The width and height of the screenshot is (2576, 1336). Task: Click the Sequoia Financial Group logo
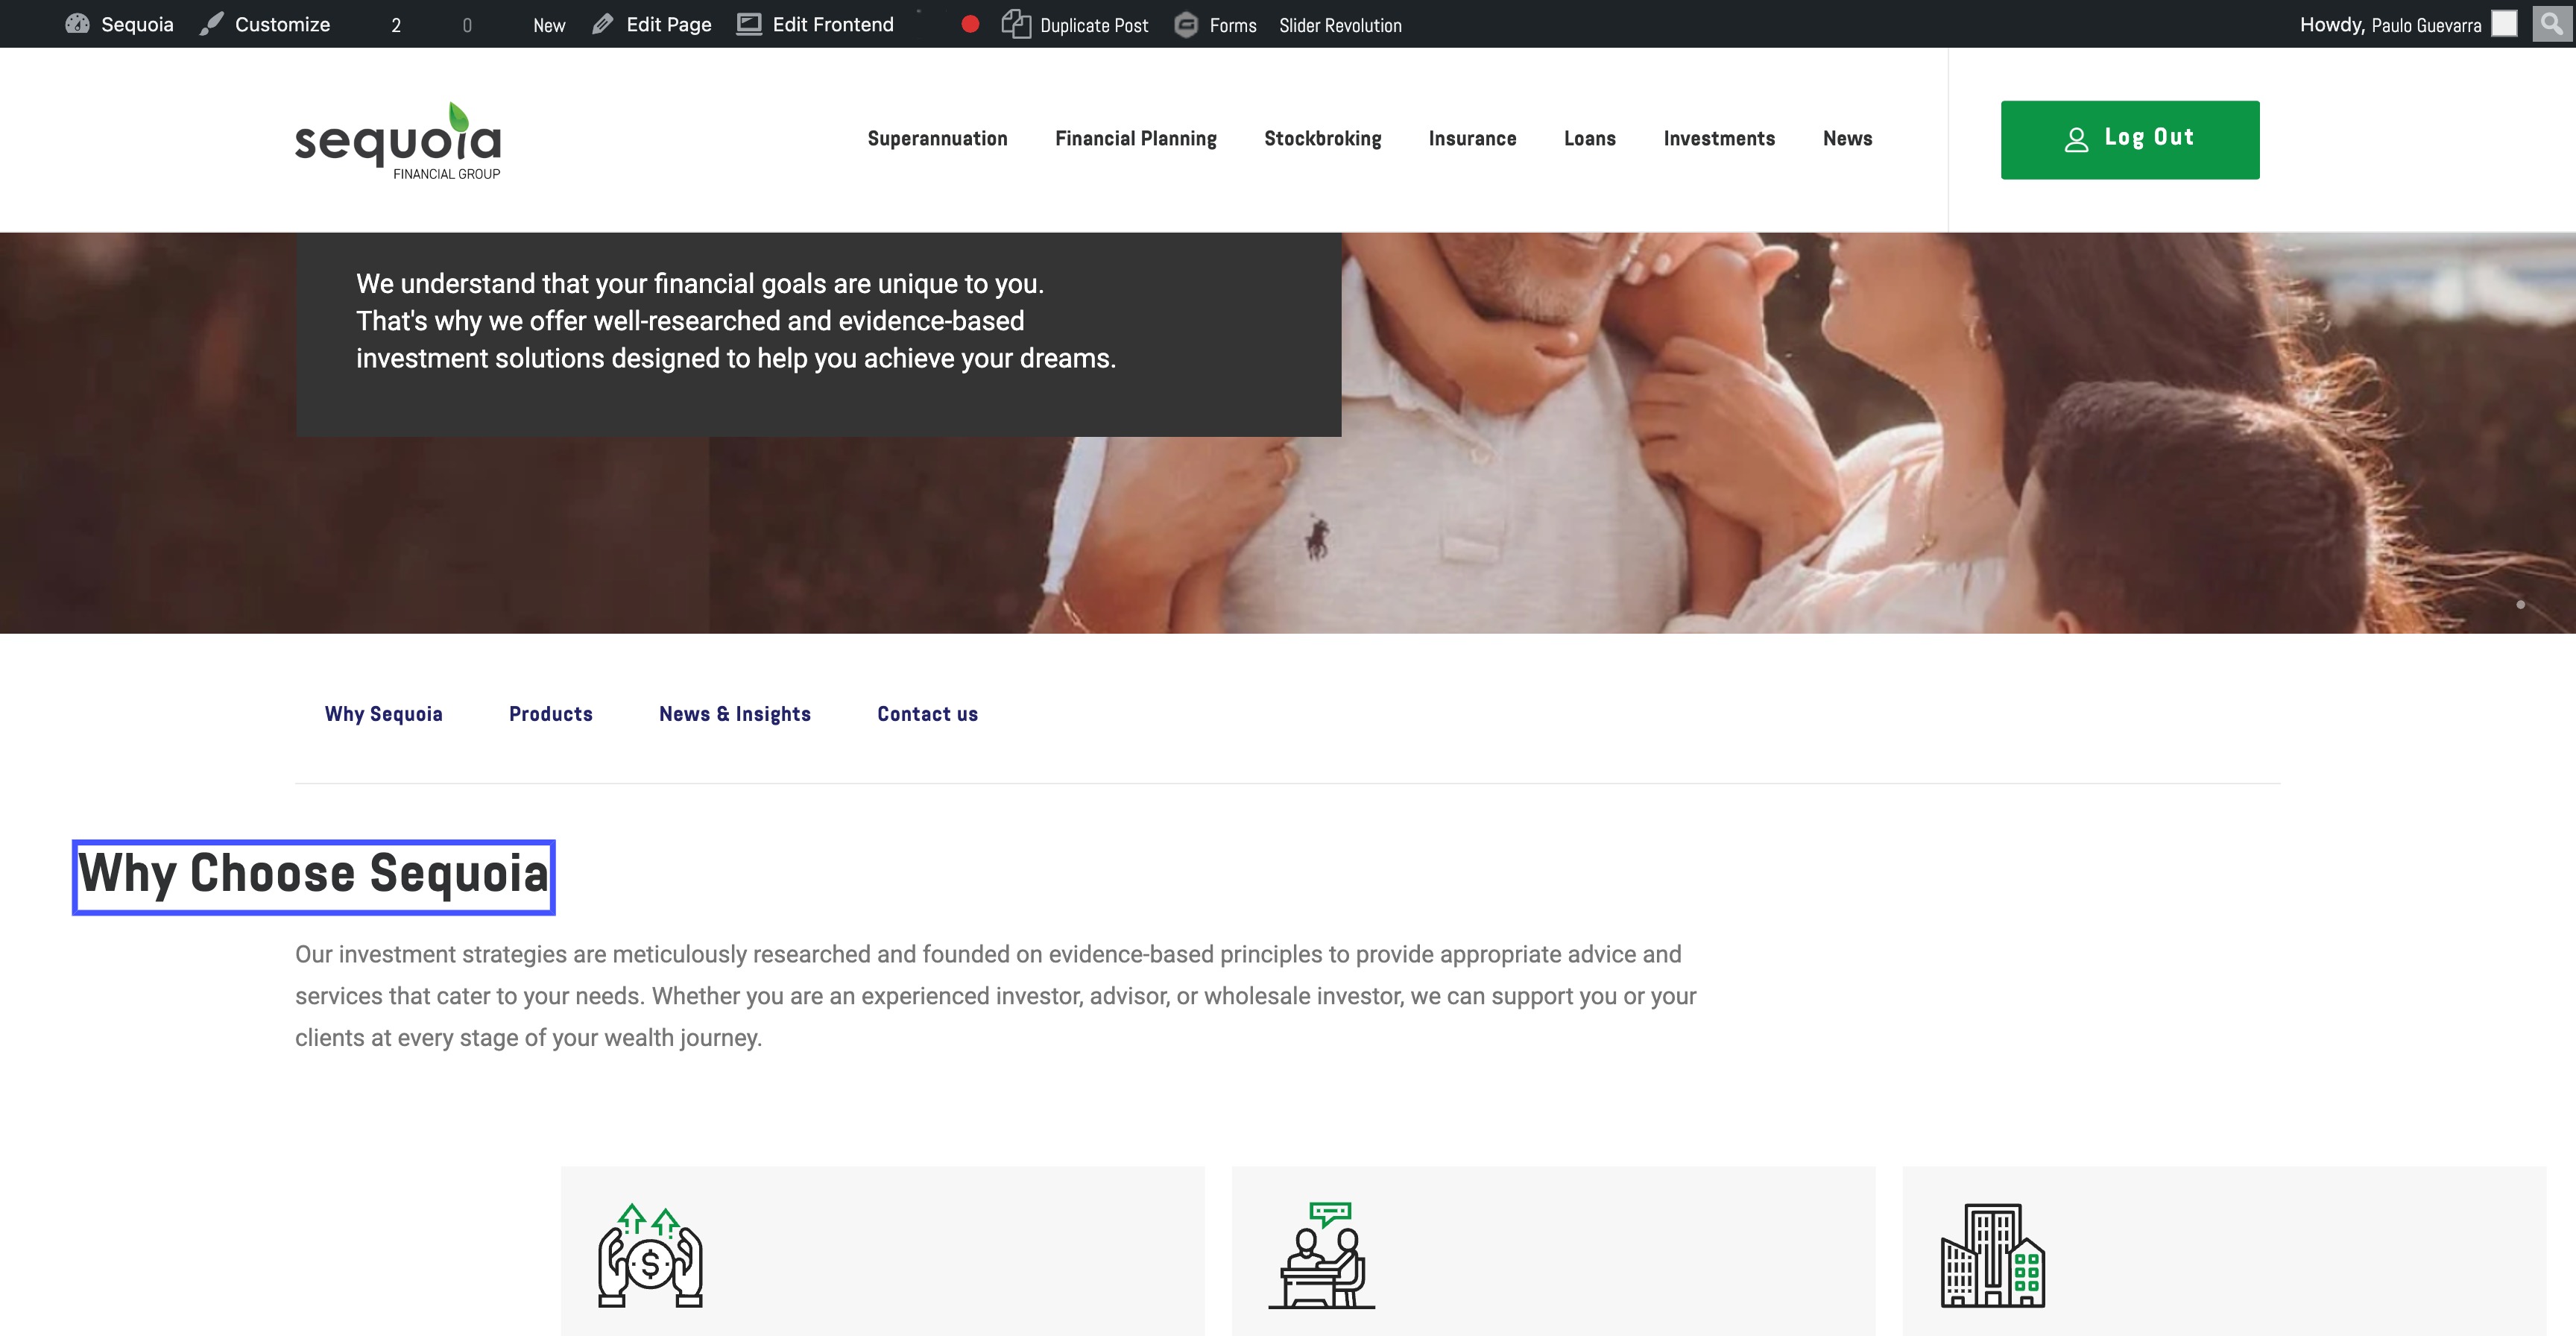tap(398, 140)
